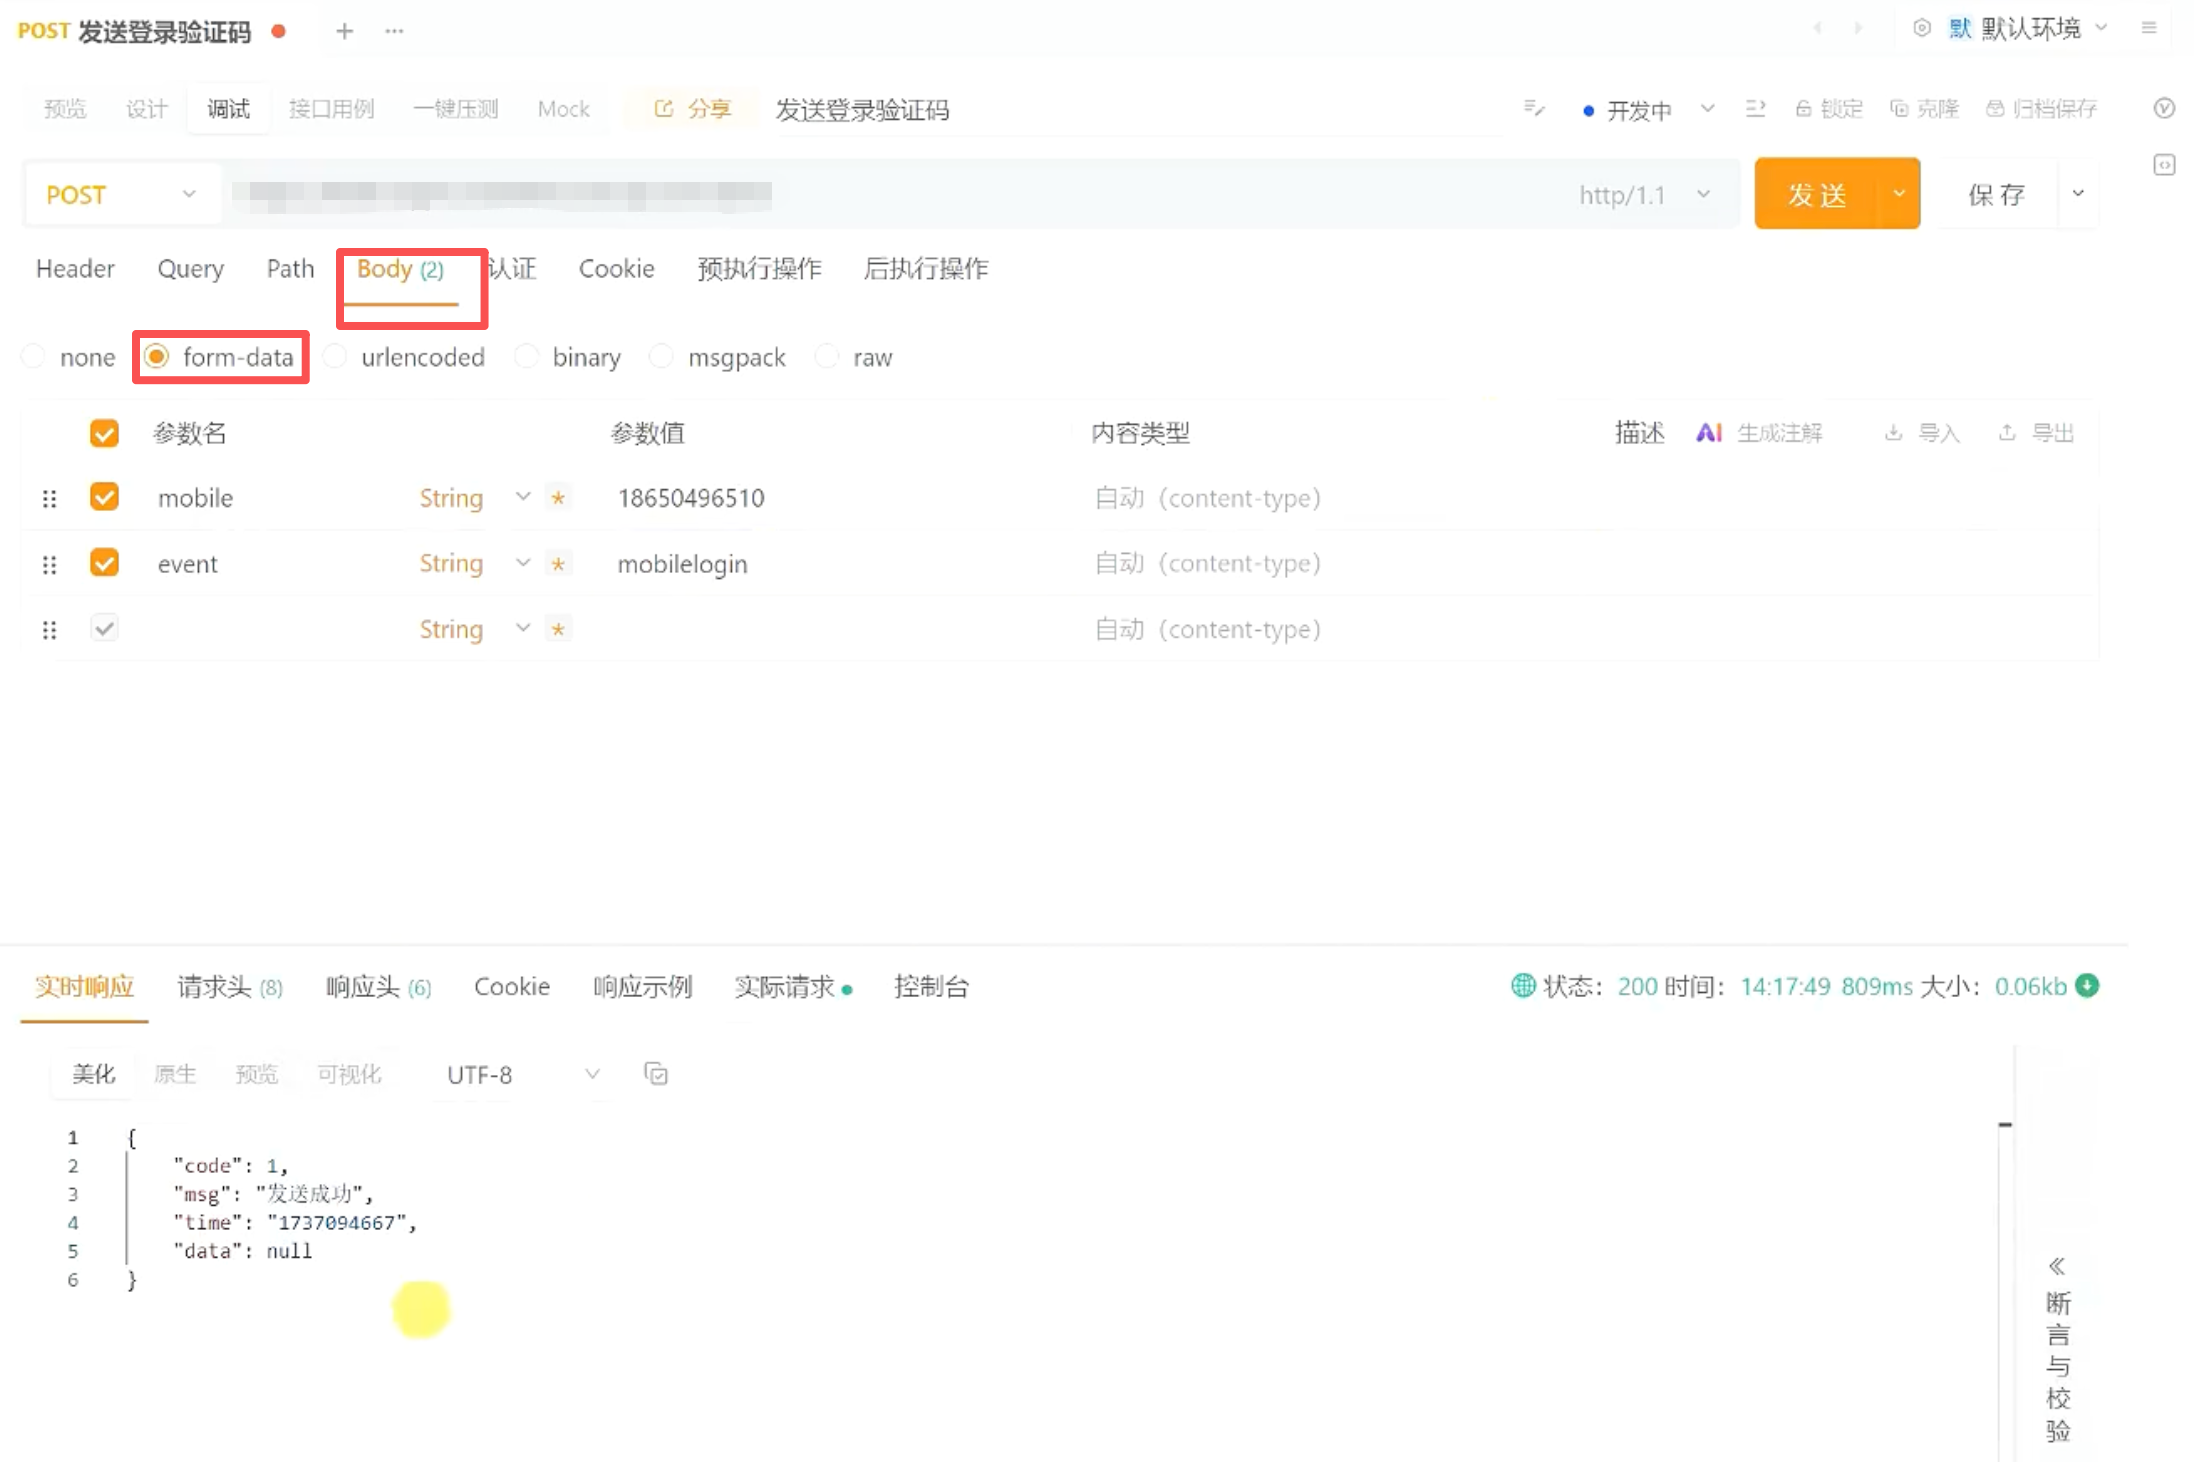Switch to the Header tab

tap(75, 268)
